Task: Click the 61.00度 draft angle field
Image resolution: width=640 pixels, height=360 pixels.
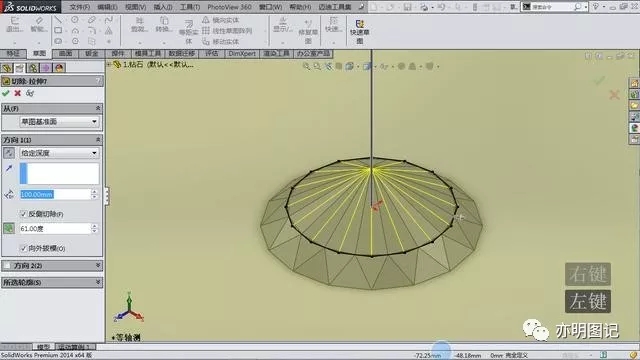Action: [x=55, y=229]
